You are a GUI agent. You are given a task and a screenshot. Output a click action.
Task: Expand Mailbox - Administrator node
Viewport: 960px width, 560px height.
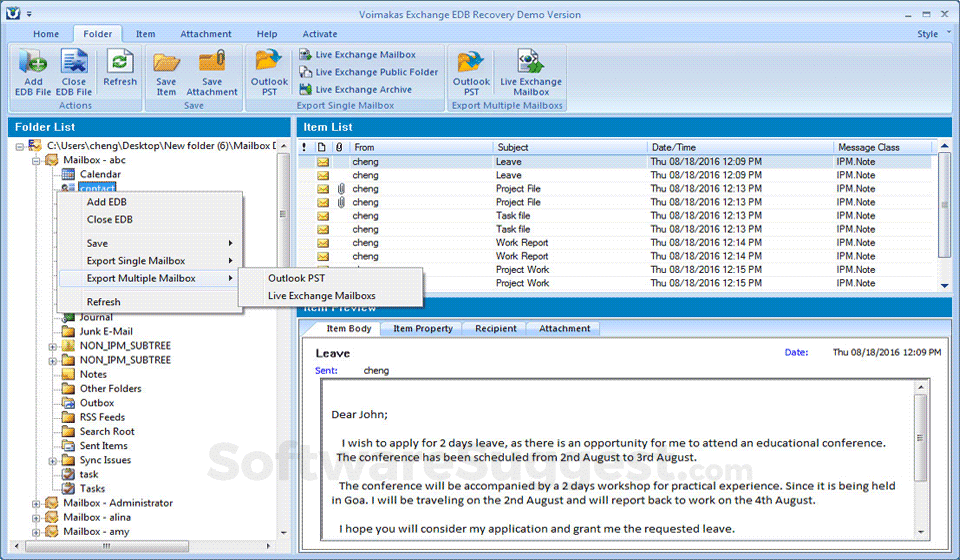pyautogui.click(x=36, y=504)
